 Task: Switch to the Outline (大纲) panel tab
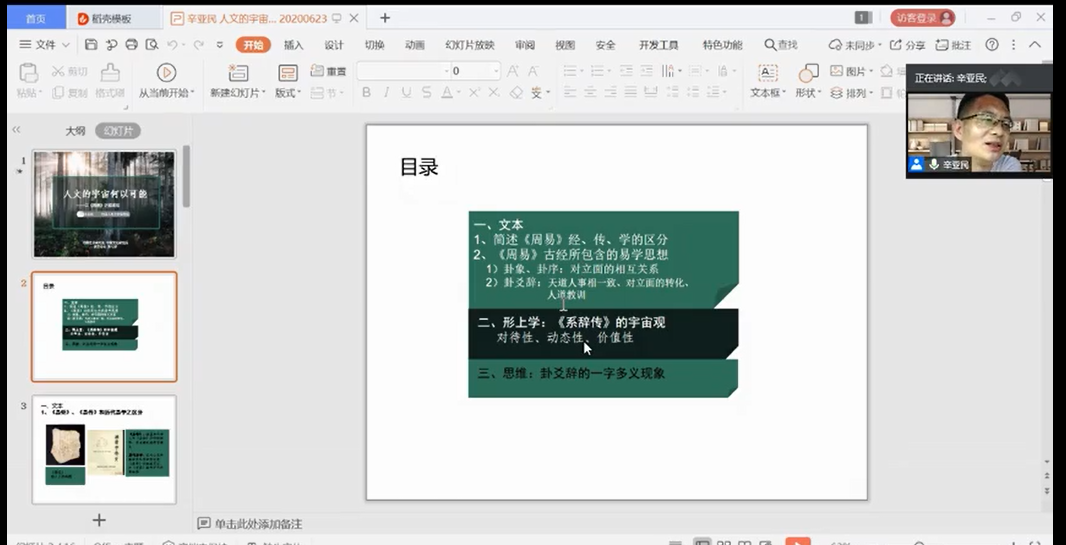75,131
